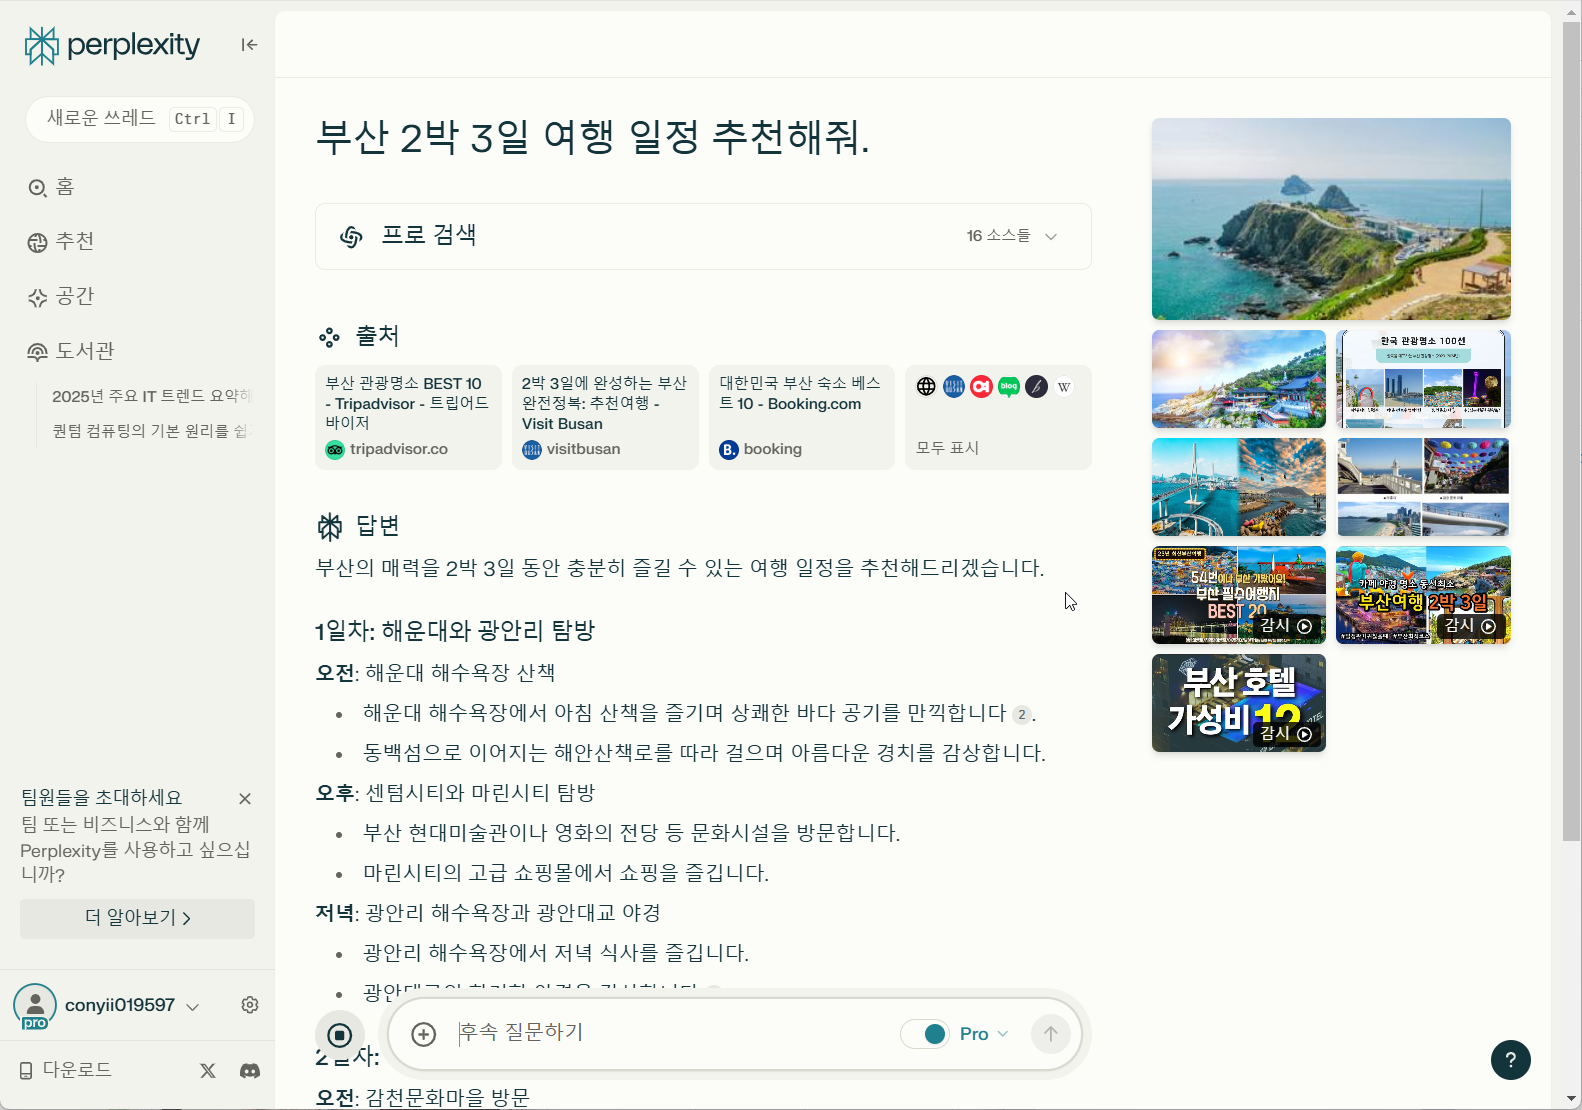Play the 부산 호텔 가성비 video
The width and height of the screenshot is (1582, 1110).
[x=1239, y=703]
